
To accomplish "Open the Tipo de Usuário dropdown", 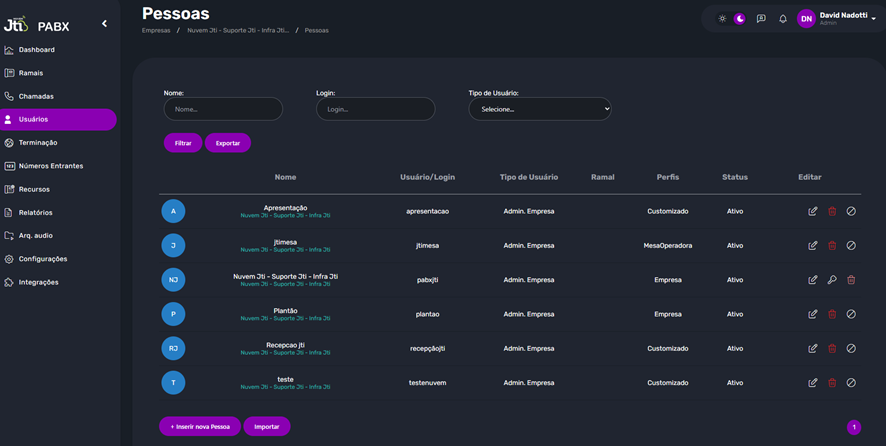I will [539, 109].
